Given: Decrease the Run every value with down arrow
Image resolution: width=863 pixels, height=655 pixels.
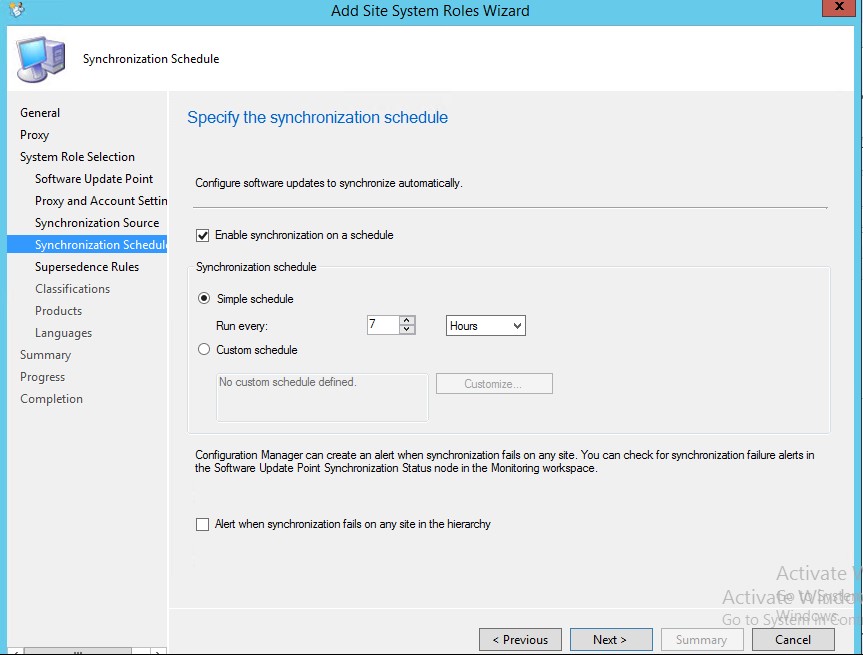Looking at the screenshot, I should pyautogui.click(x=407, y=331).
